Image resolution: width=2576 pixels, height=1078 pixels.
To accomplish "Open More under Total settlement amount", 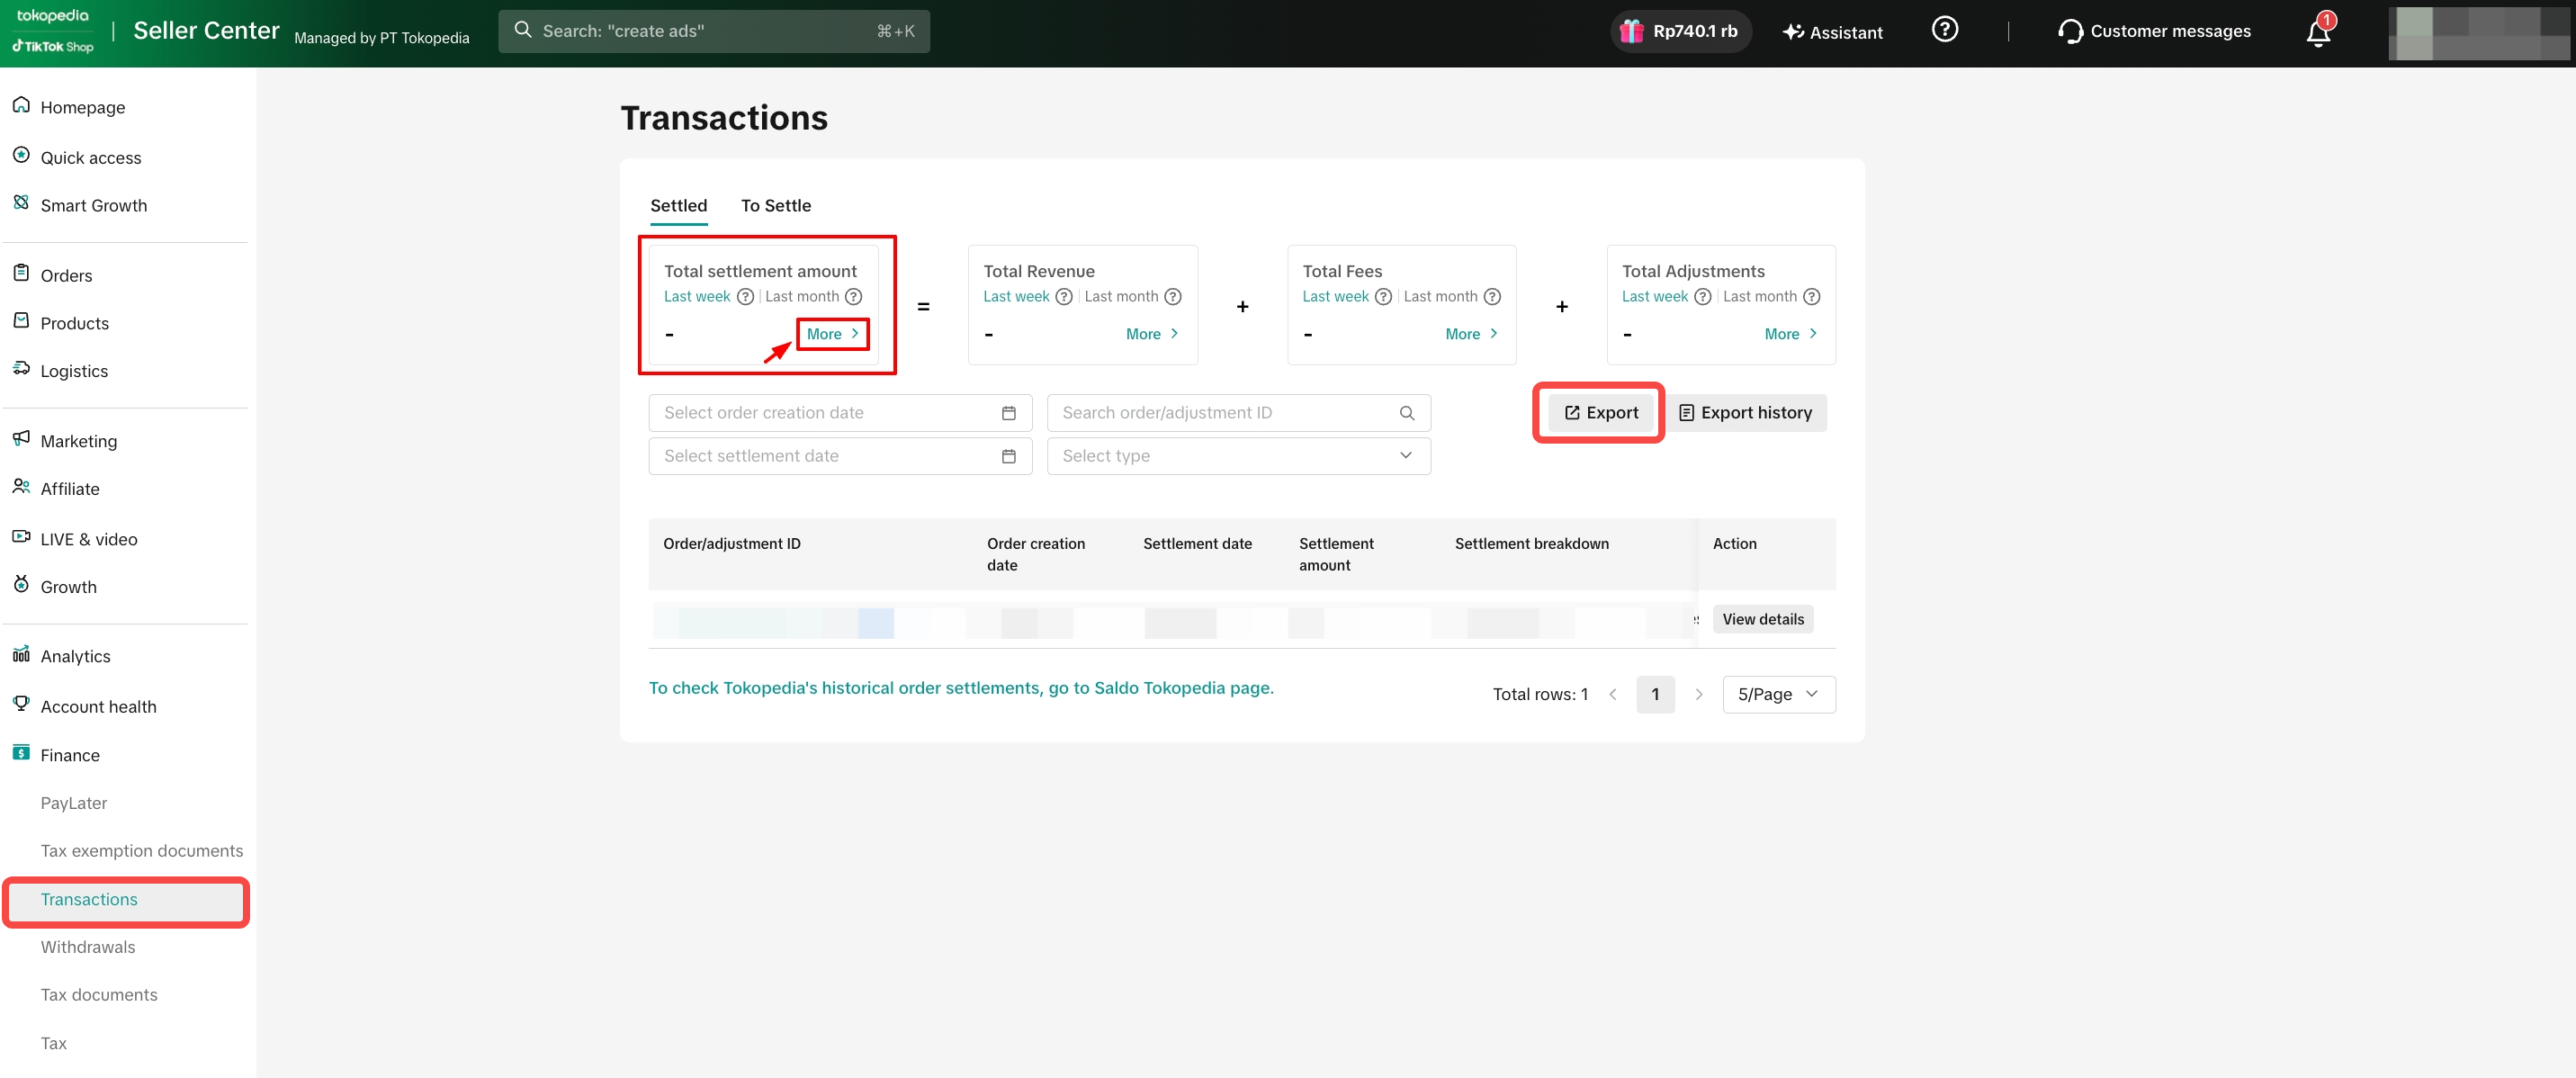I will [x=832, y=334].
